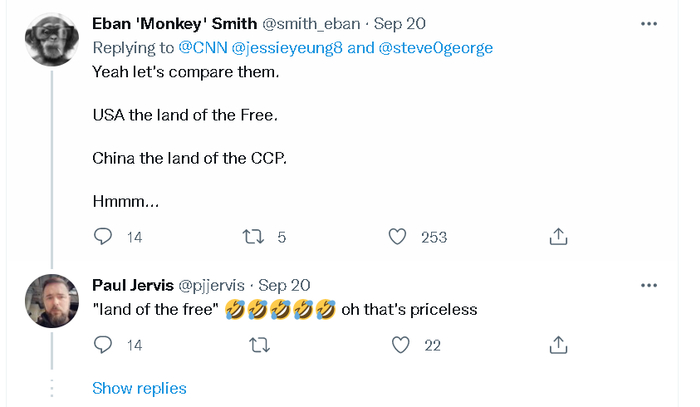Expand the Show replies thread
The height and width of the screenshot is (407, 700).
139,388
